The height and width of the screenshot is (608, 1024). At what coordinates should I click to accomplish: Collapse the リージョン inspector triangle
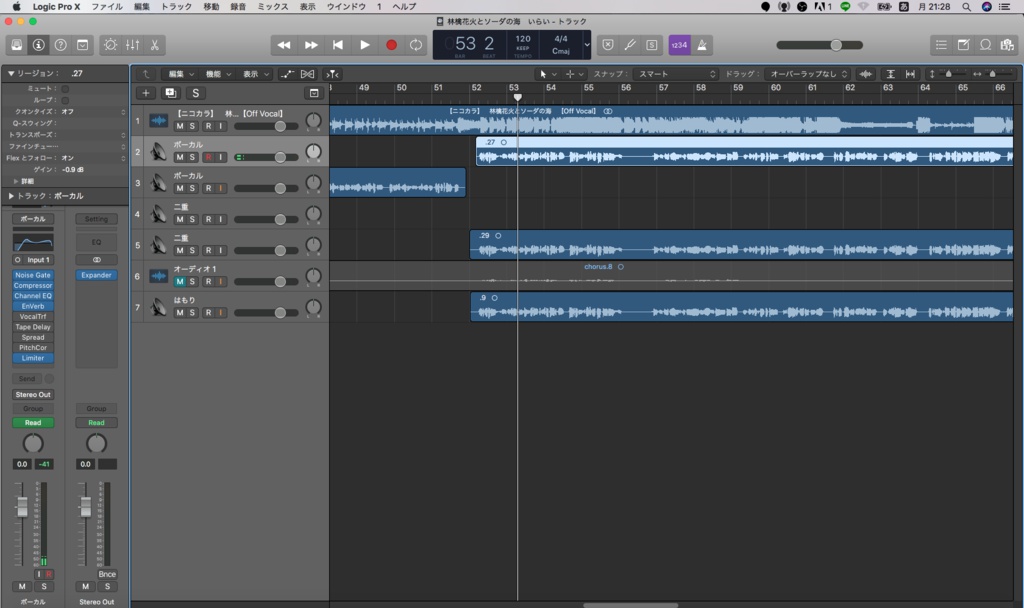(x=10, y=73)
